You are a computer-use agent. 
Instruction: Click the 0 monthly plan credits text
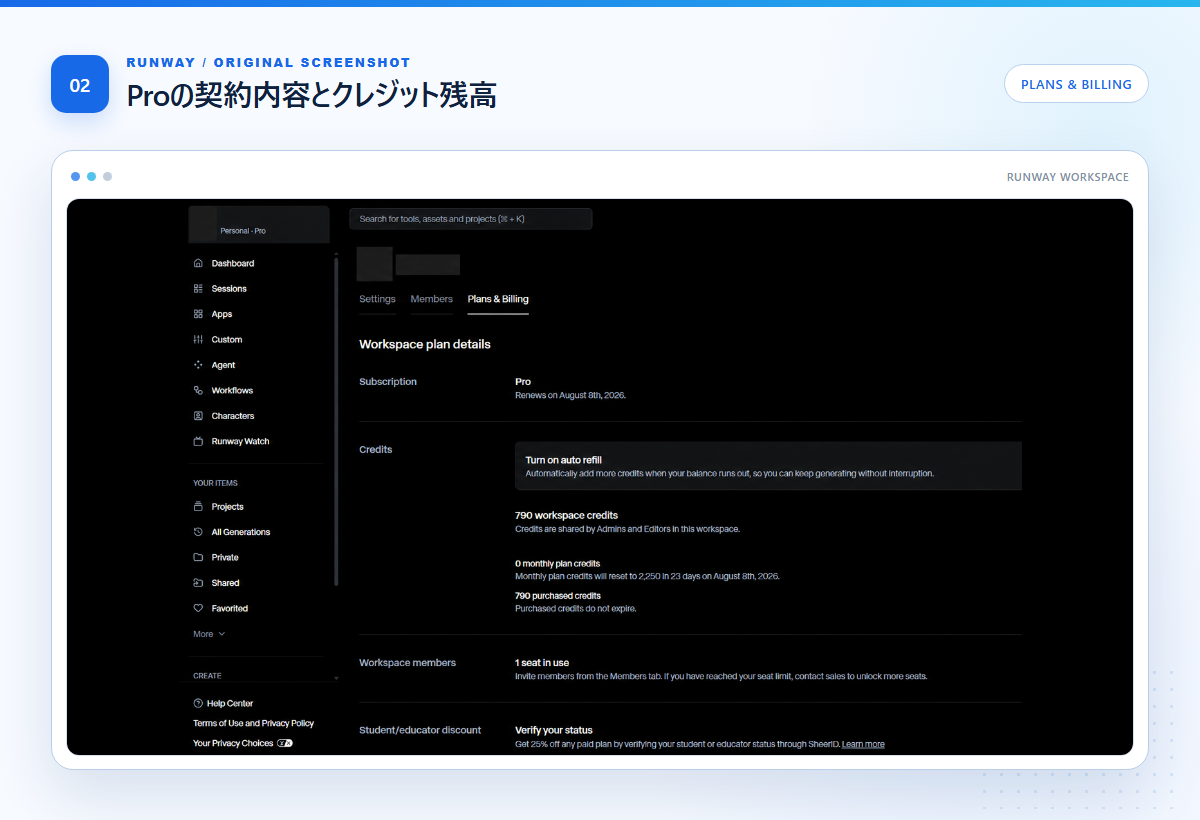click(557, 563)
